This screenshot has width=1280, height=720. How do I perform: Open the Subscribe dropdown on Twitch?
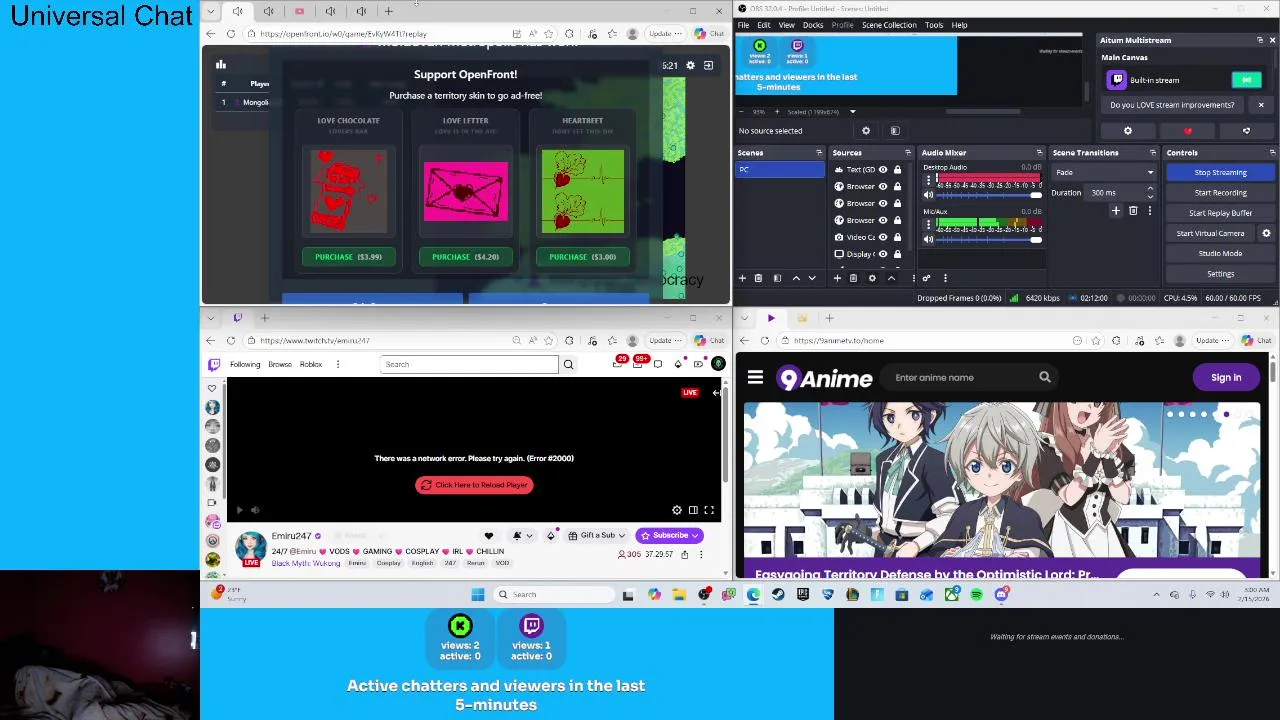tap(669, 535)
